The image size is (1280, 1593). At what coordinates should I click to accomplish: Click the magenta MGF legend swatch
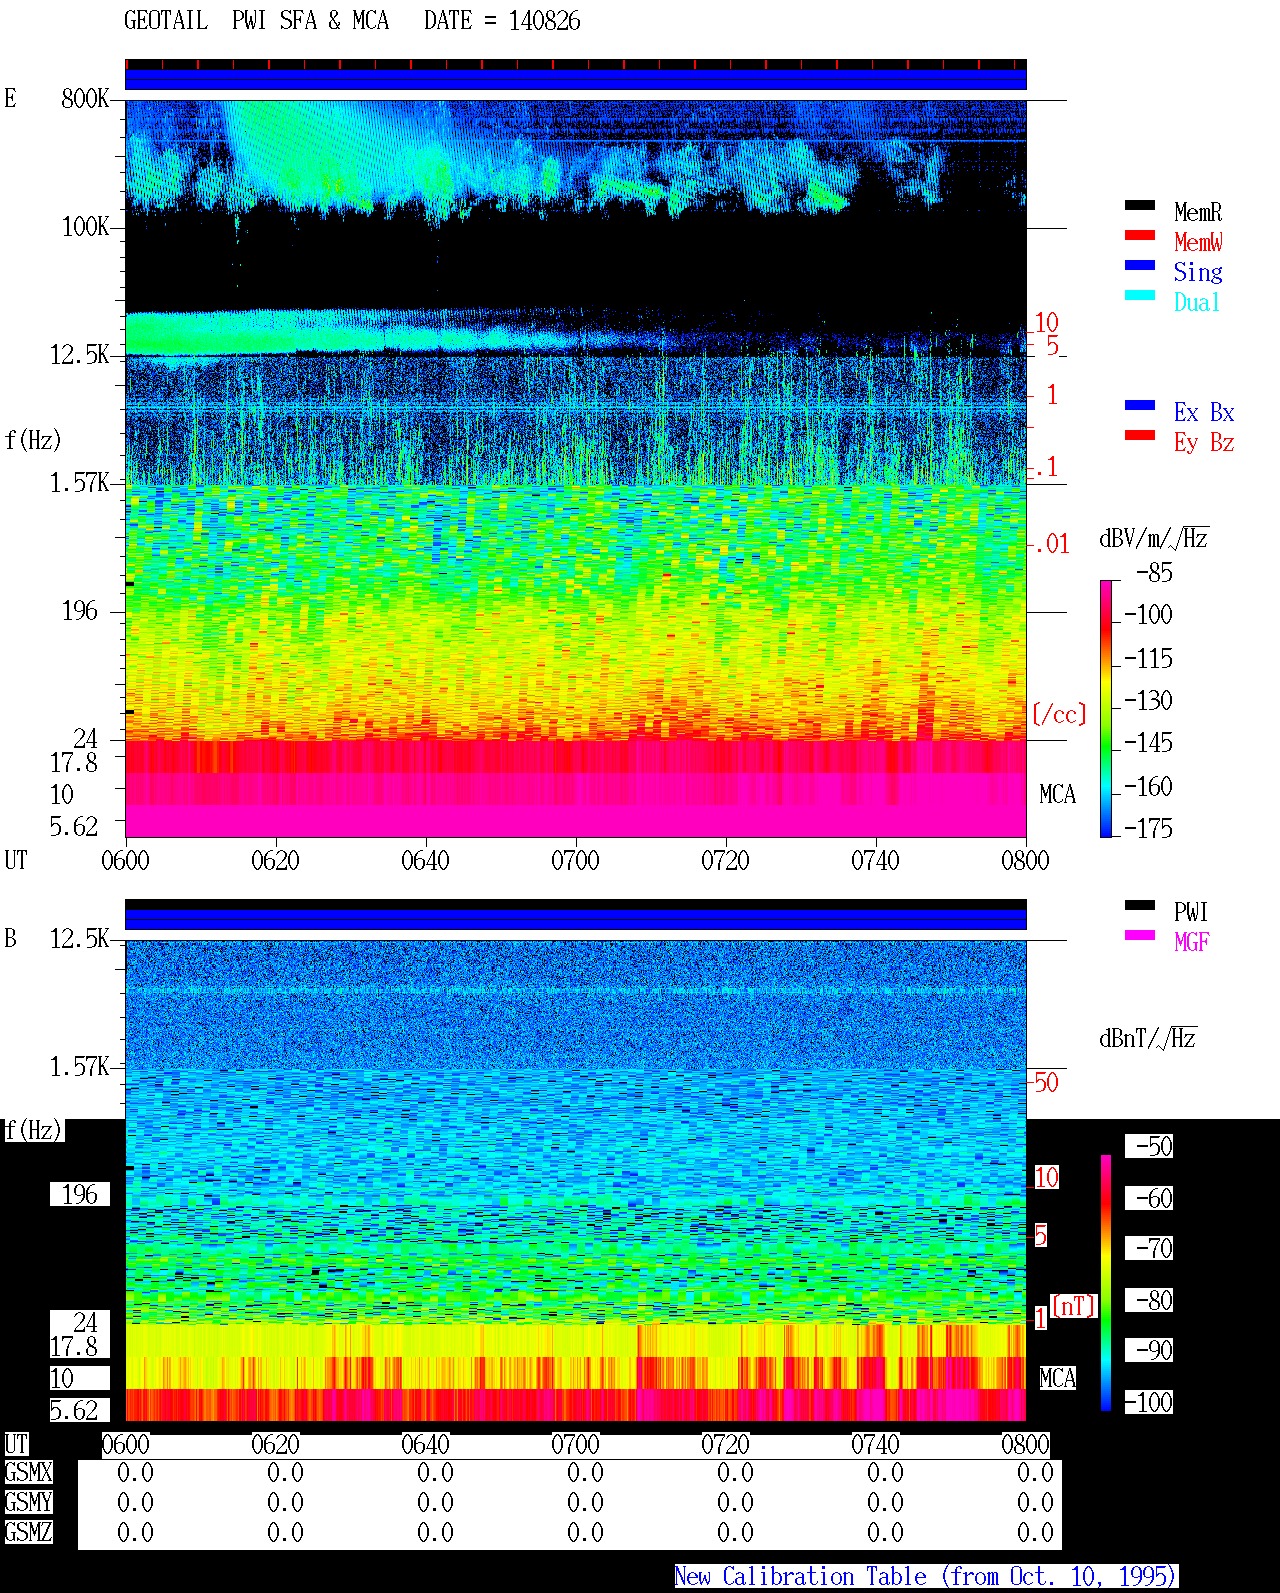[1140, 936]
